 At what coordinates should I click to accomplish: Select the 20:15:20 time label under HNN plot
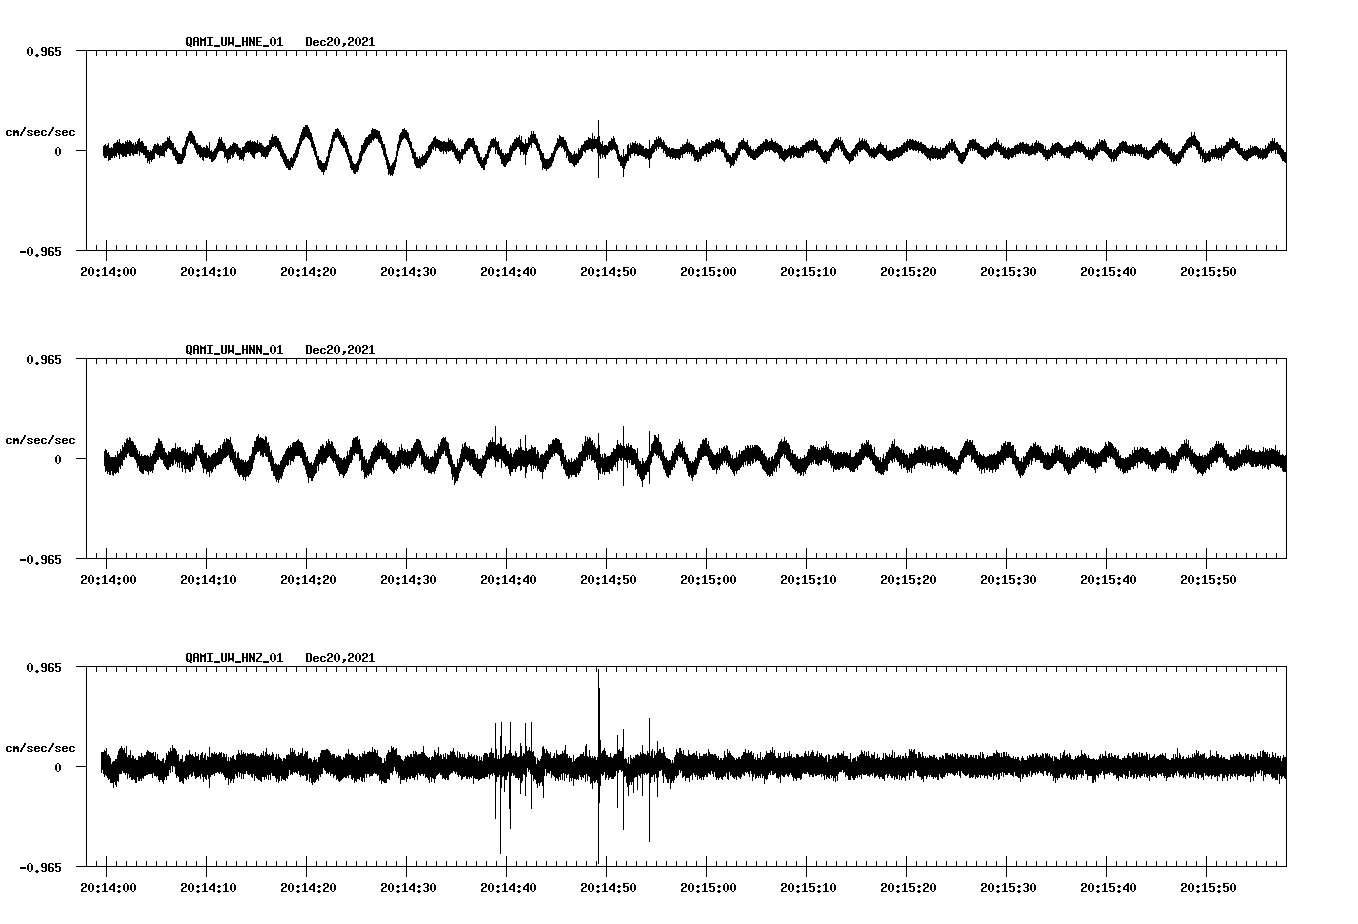(908, 580)
